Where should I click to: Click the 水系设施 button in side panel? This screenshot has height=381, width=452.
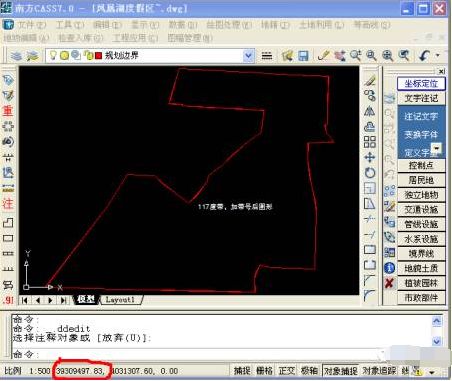[421, 239]
